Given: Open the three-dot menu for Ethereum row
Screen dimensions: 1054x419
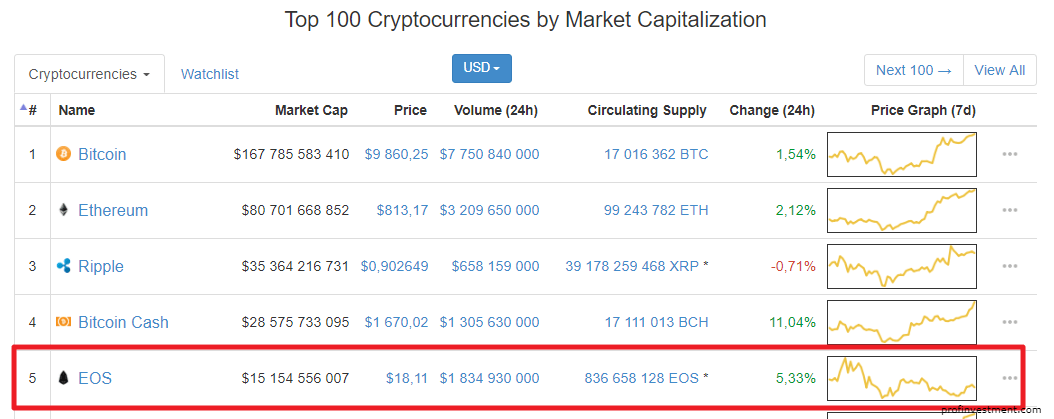Looking at the screenshot, I should click(1010, 211).
